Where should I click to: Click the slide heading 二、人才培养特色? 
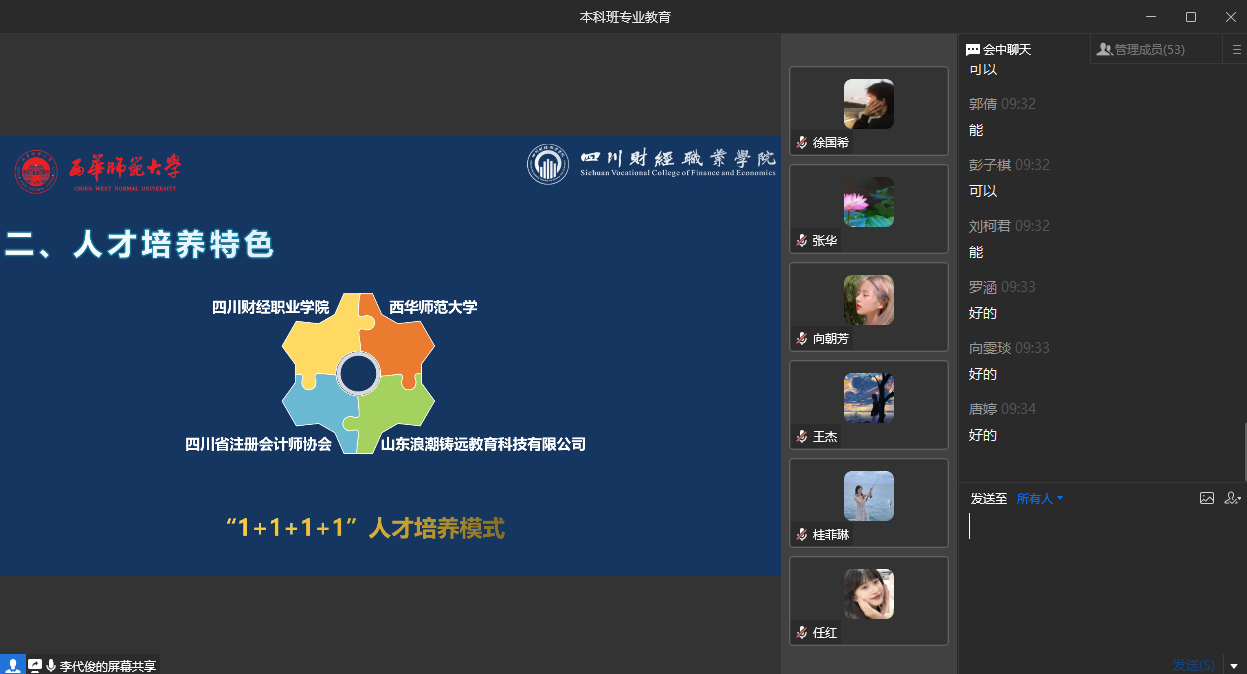[139, 245]
